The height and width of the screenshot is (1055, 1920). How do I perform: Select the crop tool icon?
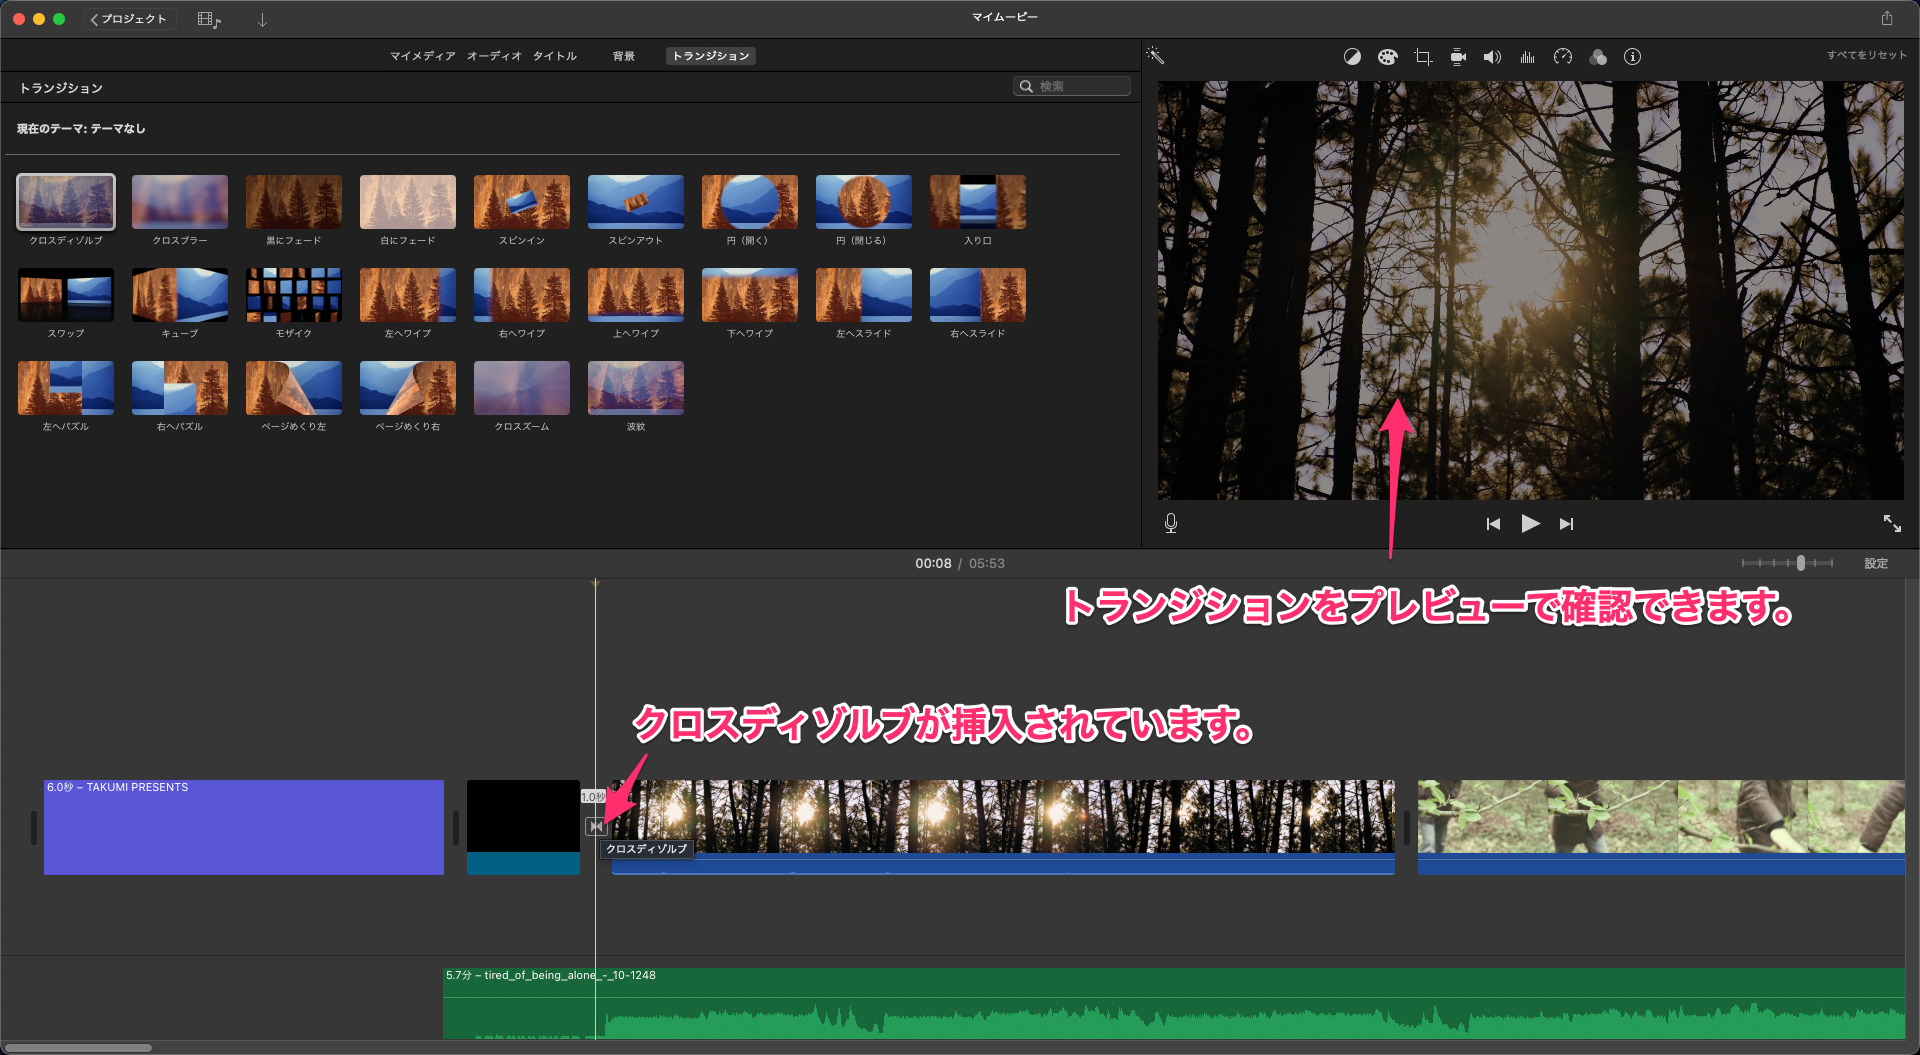(x=1423, y=57)
